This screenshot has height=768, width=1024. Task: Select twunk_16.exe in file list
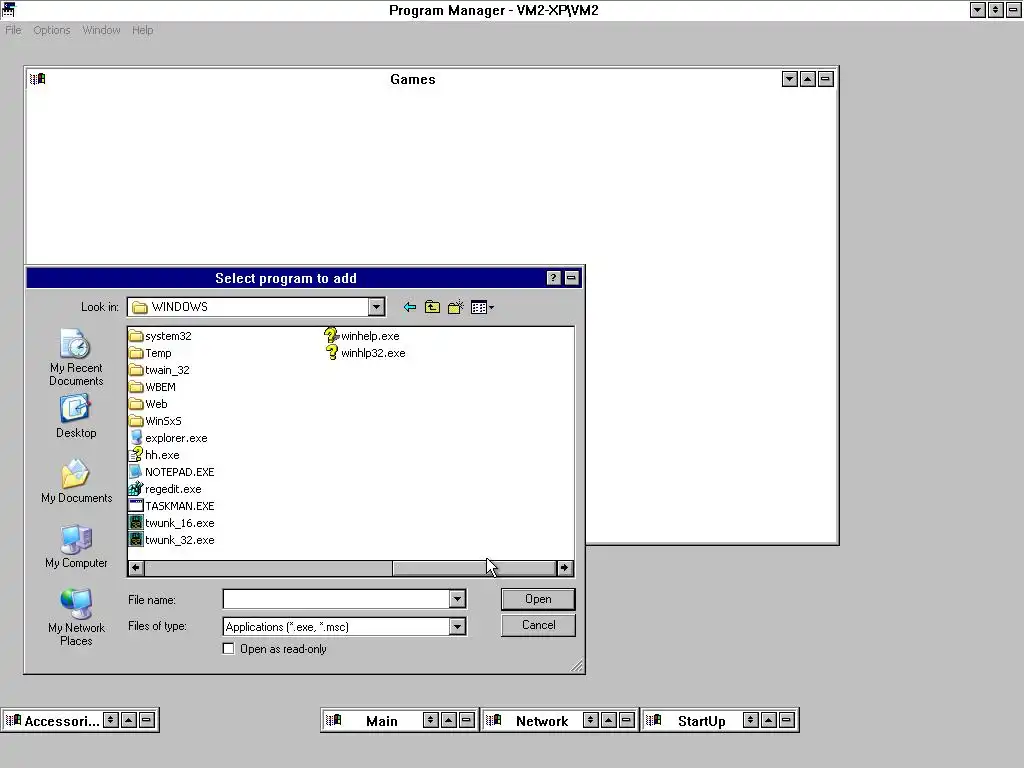click(x=172, y=522)
